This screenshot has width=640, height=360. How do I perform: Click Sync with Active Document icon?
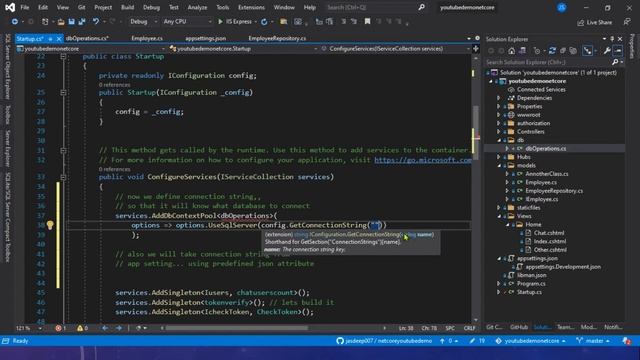[x=552, y=51]
